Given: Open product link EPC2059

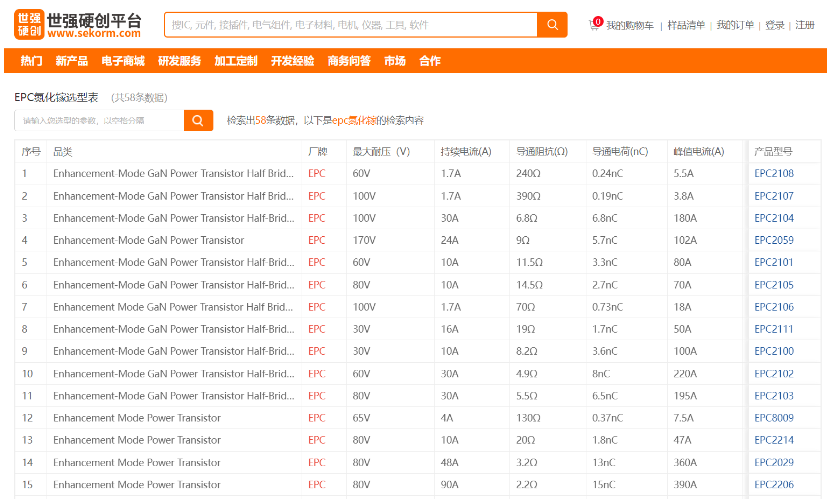Looking at the screenshot, I should [x=774, y=240].
